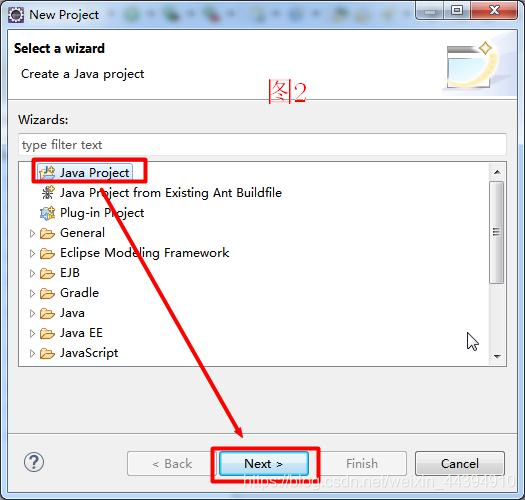
Task: Click the Gradle folder icon
Action: [x=47, y=294]
